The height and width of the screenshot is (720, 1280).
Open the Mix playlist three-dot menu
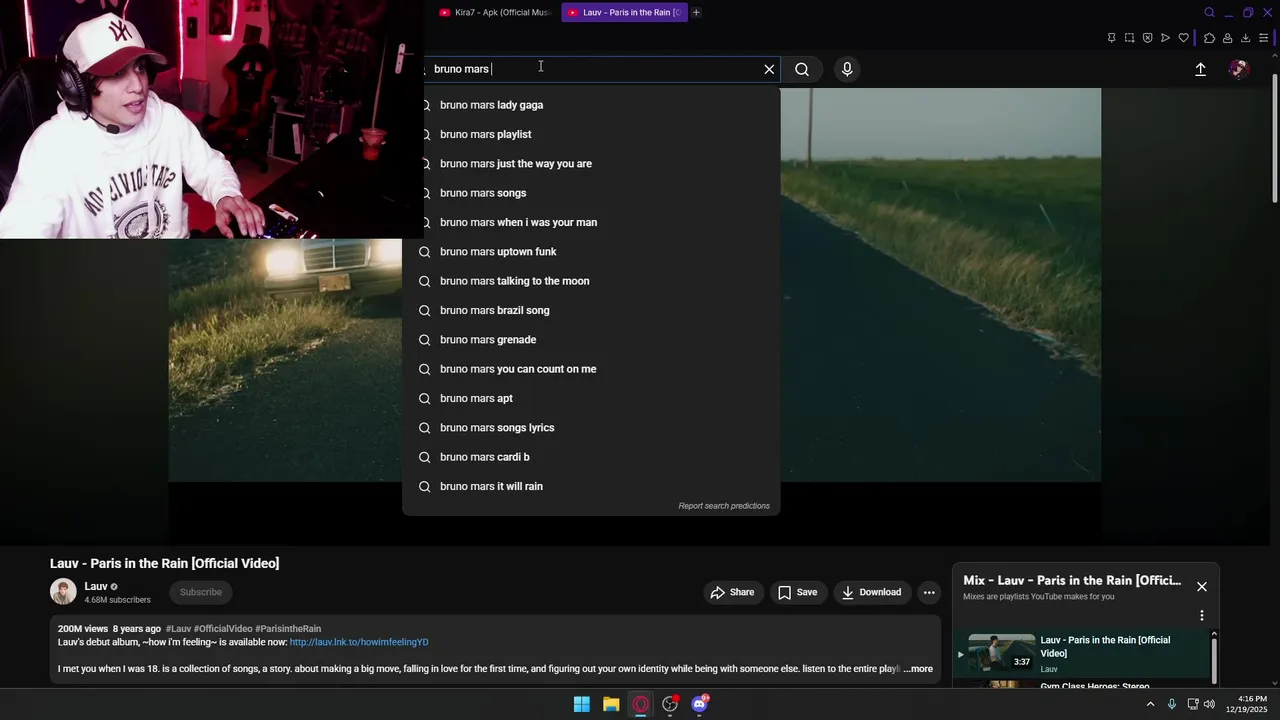point(1202,615)
